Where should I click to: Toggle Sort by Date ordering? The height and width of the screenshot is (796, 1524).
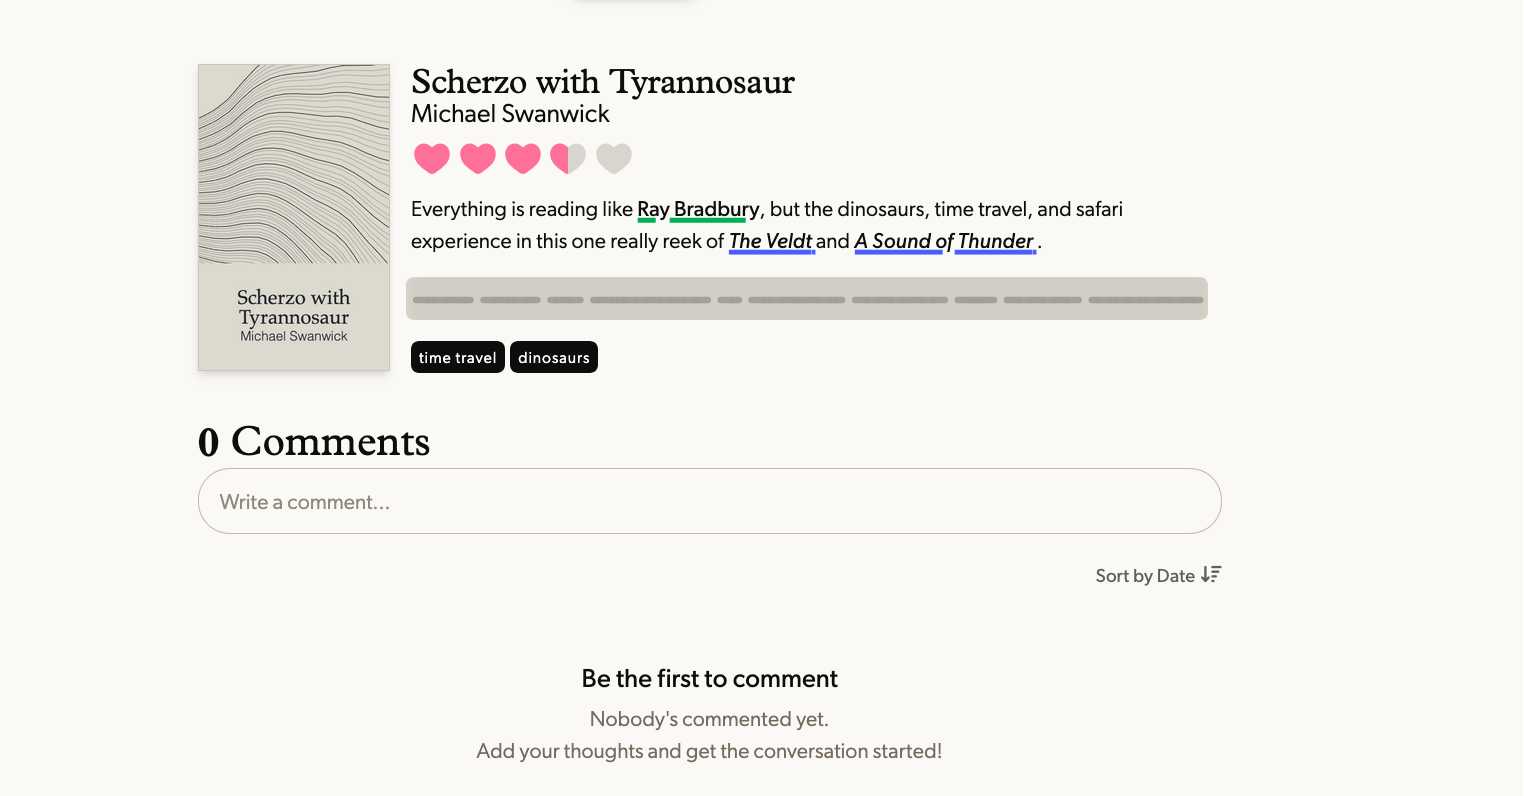1158,575
